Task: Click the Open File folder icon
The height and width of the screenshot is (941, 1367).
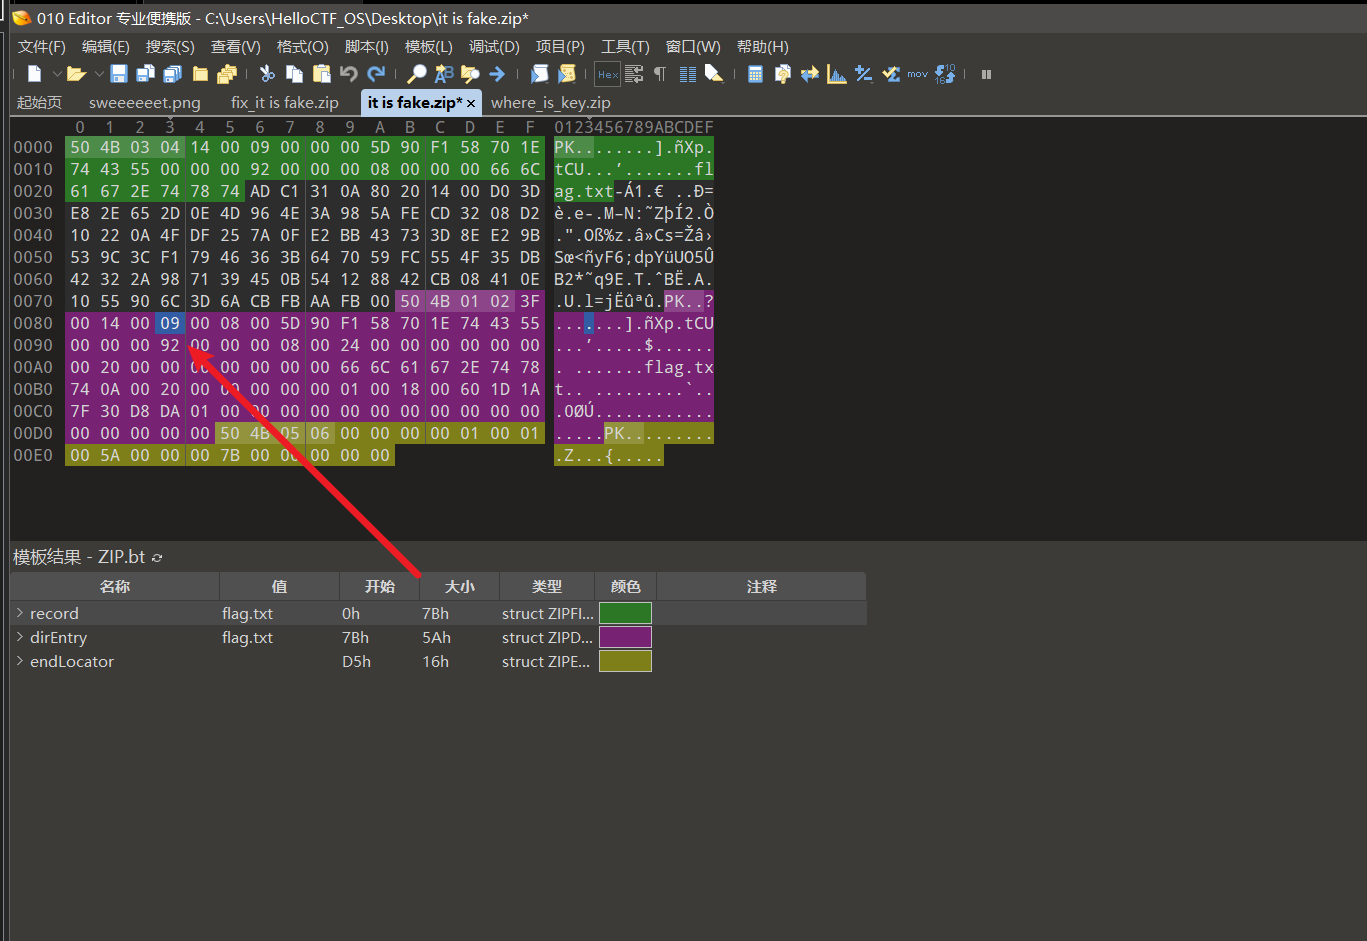Action: (x=76, y=74)
